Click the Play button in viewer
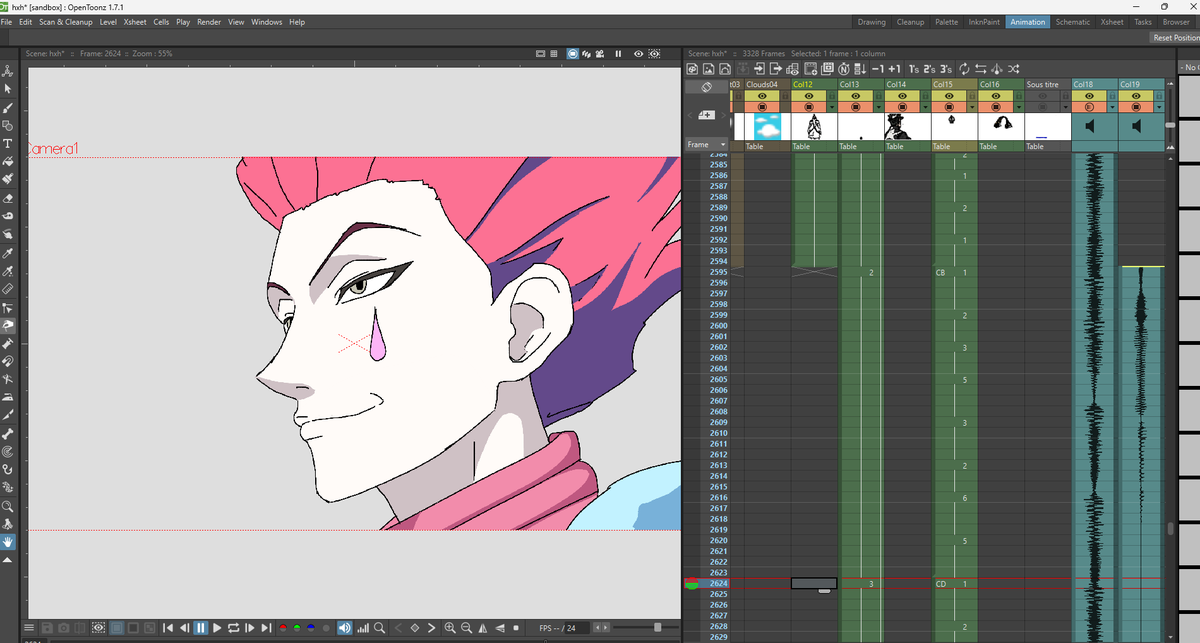 (x=217, y=628)
